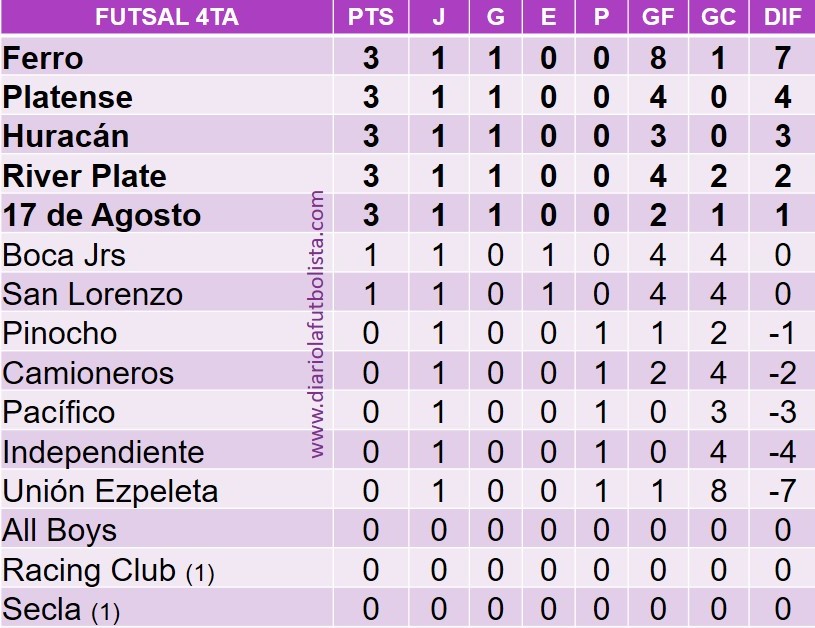The width and height of the screenshot is (815, 628).
Task: Select Unión Ezpeleta in the standings
Action: [x=110, y=491]
